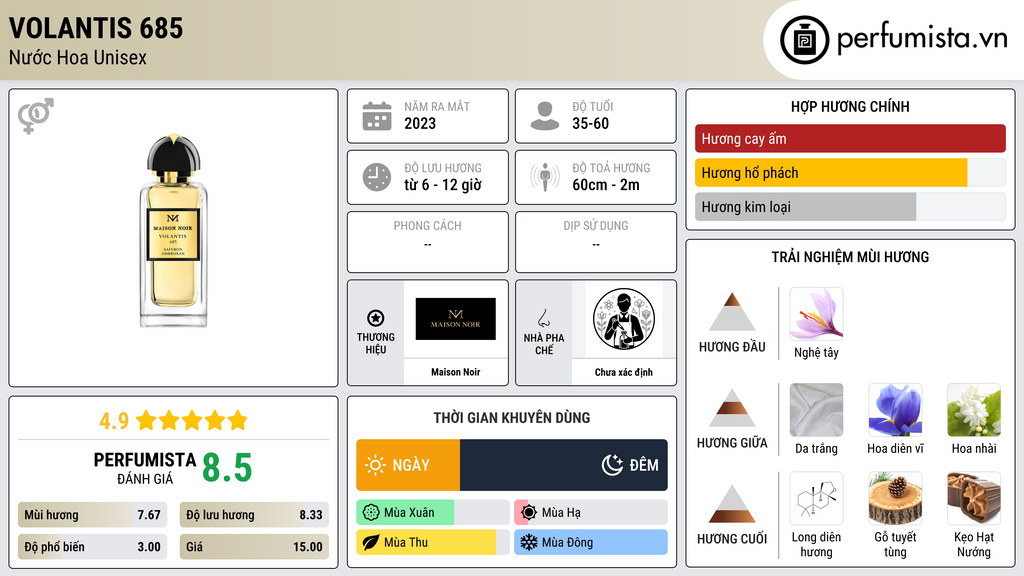Click the Độ phổ biến 3.00 rating bar
Image resolution: width=1024 pixels, height=576 pixels.
point(93,547)
